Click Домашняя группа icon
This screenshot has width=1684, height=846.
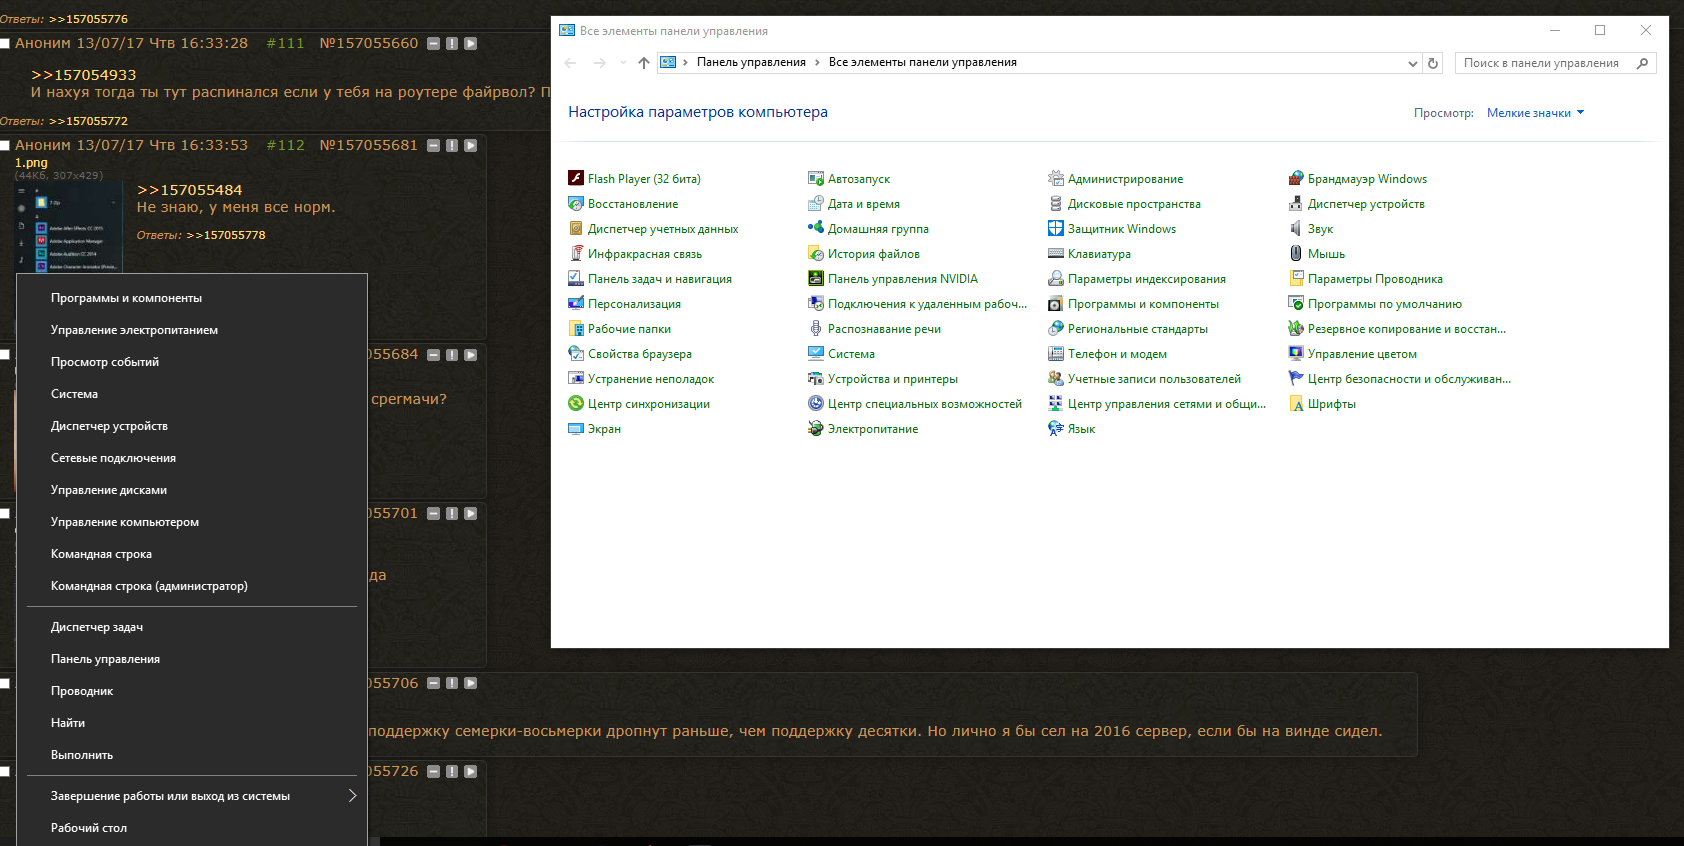[816, 229]
